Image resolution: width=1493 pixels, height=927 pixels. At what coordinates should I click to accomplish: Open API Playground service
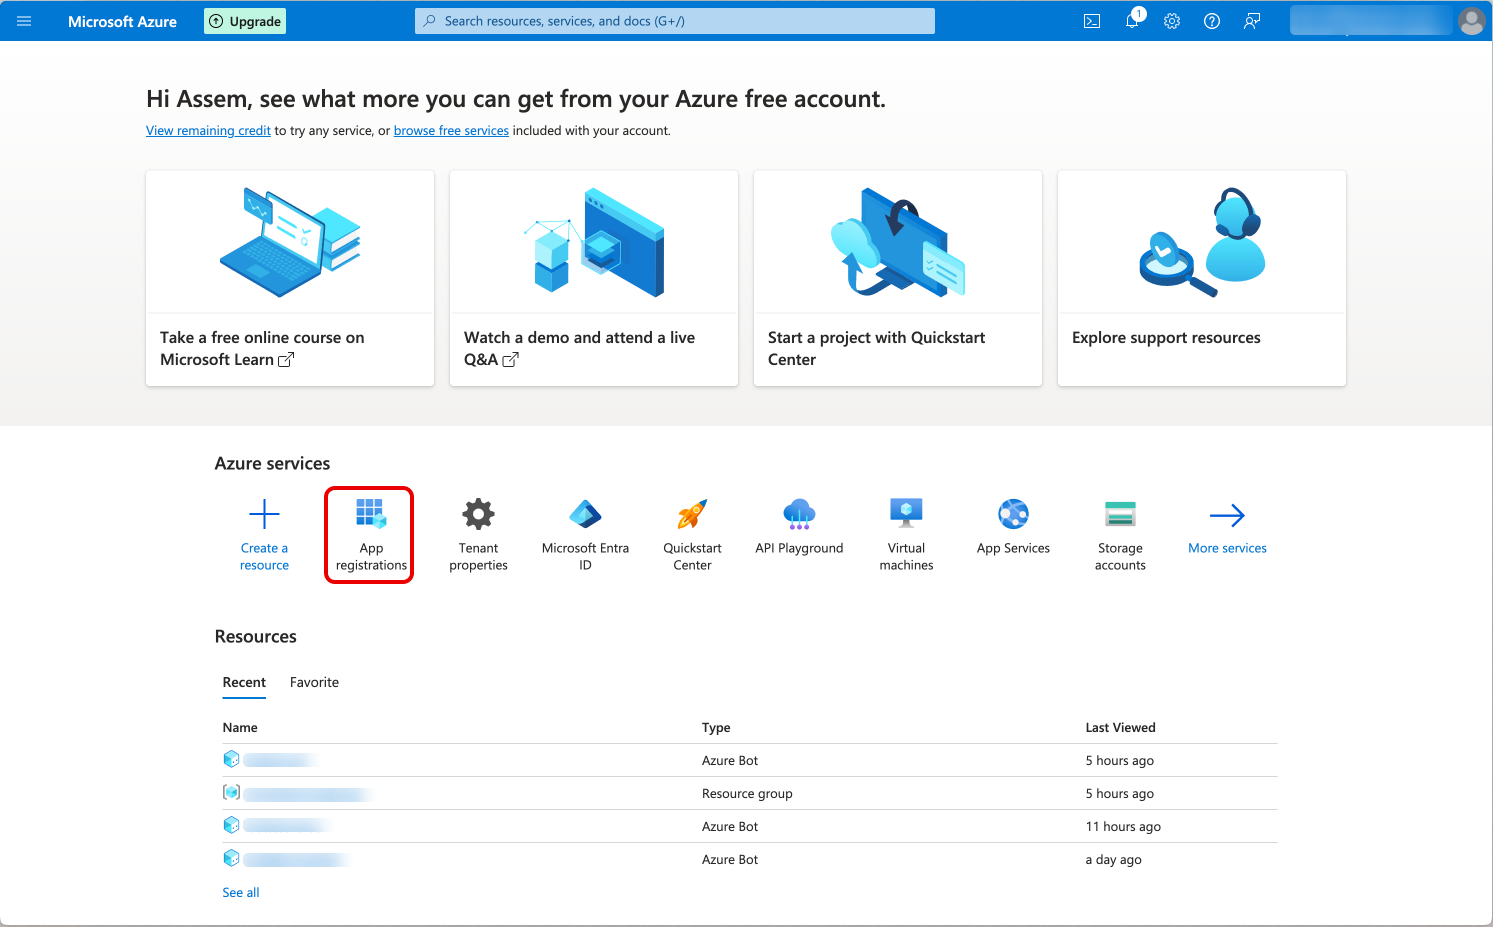(x=799, y=527)
